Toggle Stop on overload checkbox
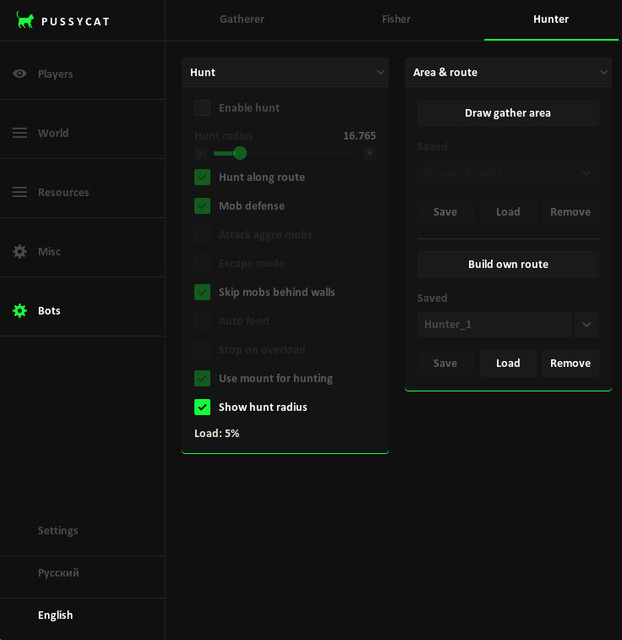 (x=202, y=350)
